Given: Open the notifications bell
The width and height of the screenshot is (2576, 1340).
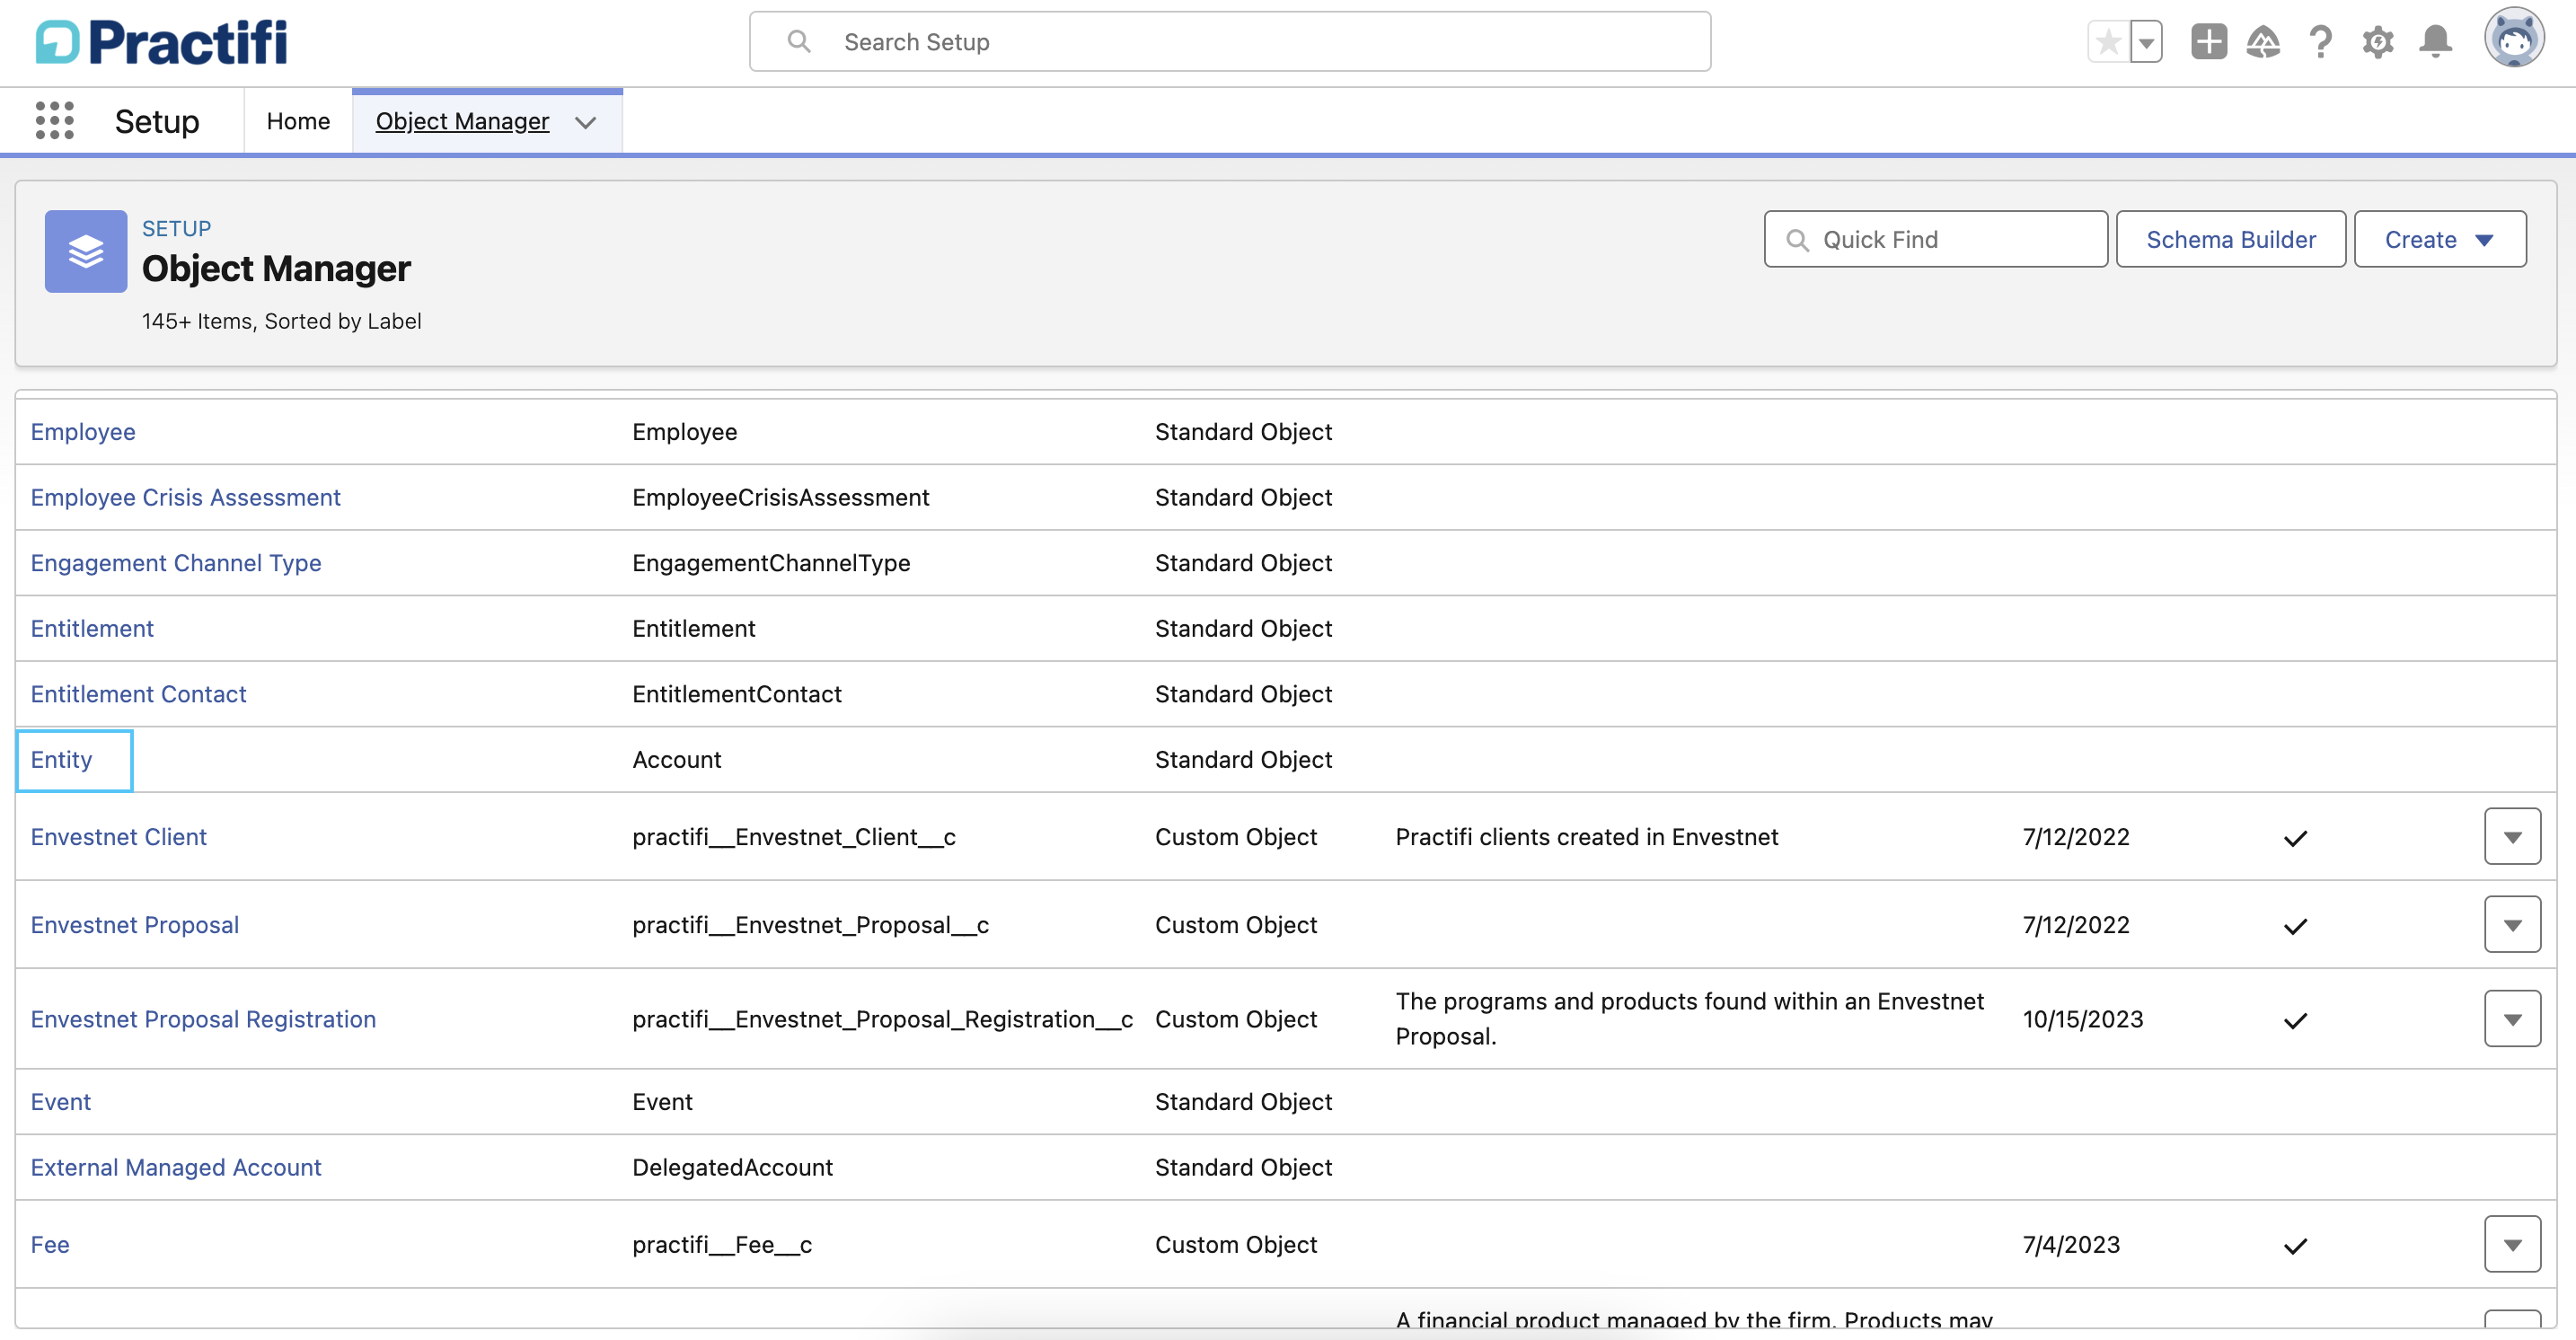Looking at the screenshot, I should 2435,42.
